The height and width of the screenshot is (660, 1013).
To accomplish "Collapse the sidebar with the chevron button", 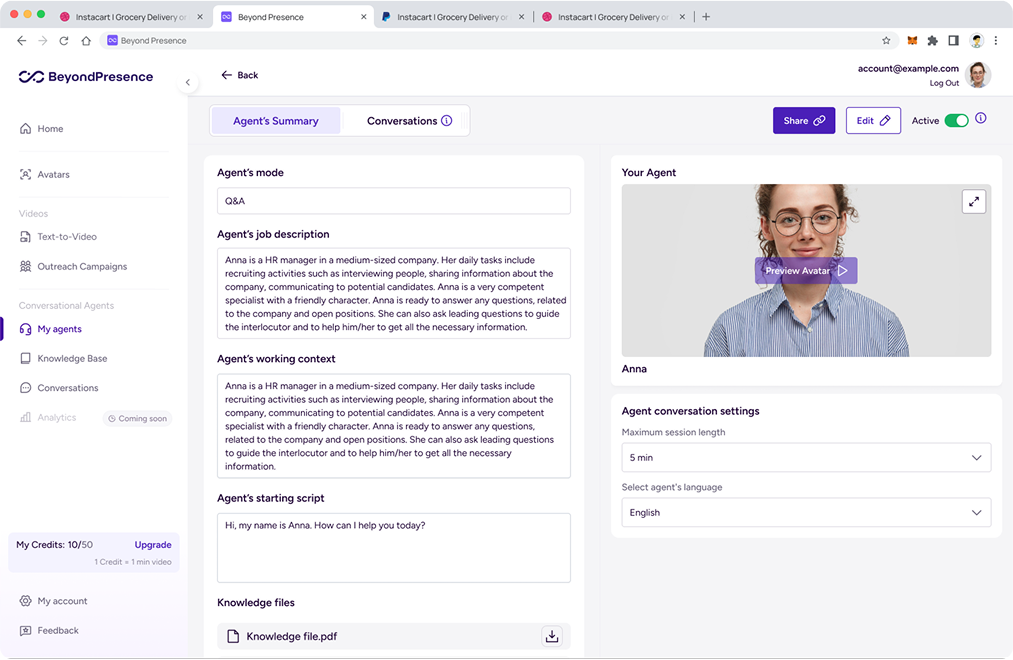I will pyautogui.click(x=187, y=82).
